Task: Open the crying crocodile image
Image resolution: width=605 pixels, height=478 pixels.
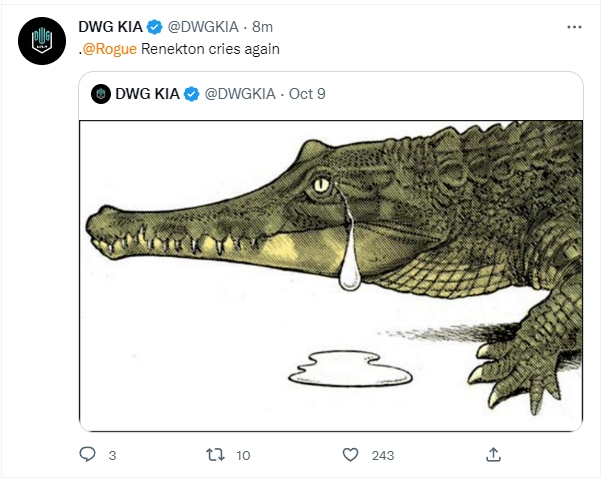Action: pyautogui.click(x=330, y=273)
